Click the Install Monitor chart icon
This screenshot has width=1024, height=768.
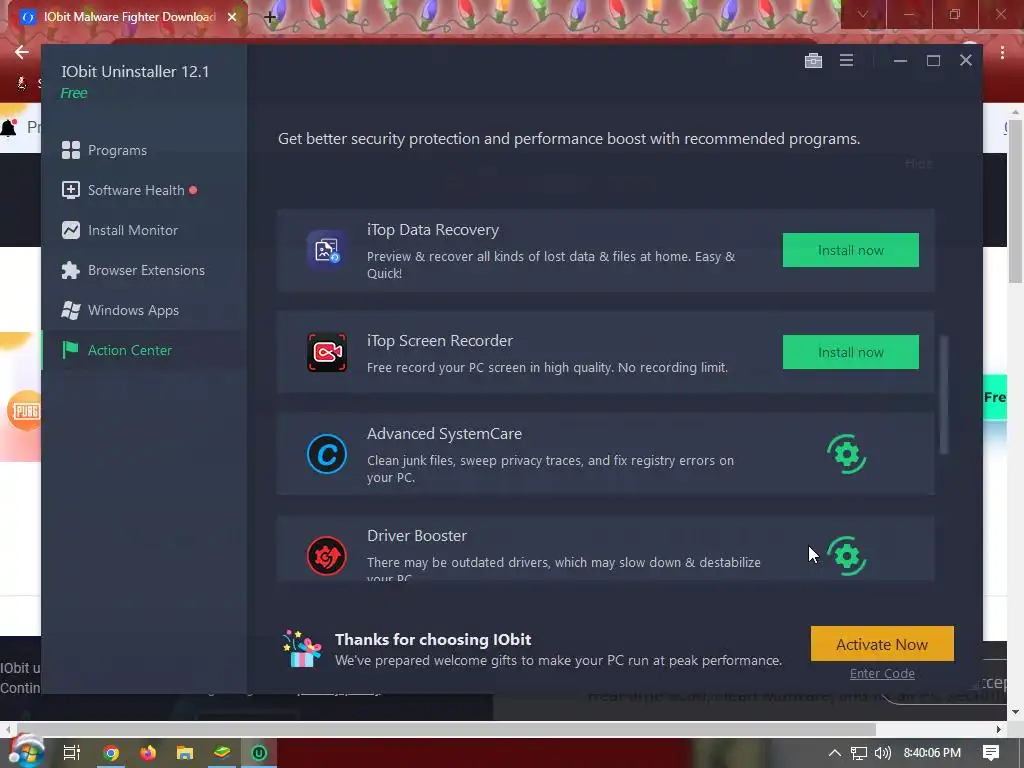coord(71,230)
